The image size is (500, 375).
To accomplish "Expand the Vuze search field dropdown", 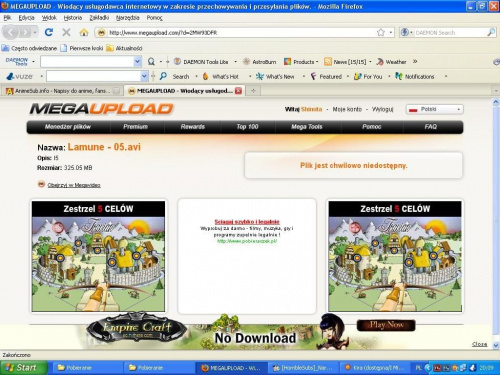I will tap(144, 76).
